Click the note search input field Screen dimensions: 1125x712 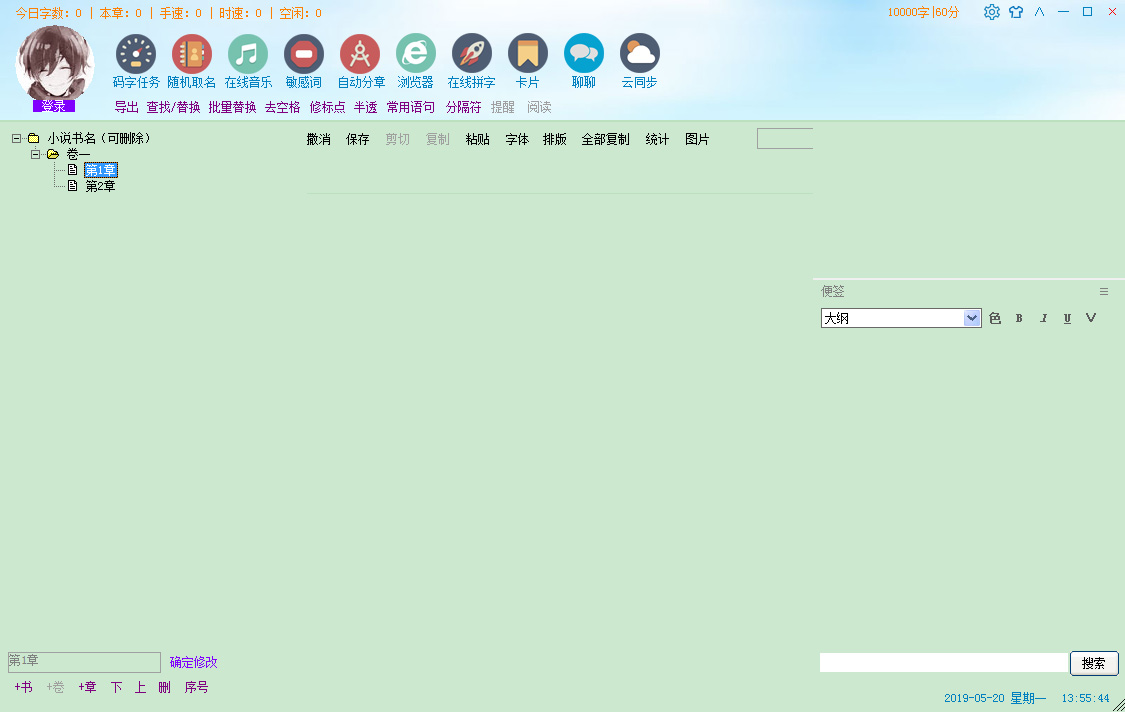pos(944,662)
